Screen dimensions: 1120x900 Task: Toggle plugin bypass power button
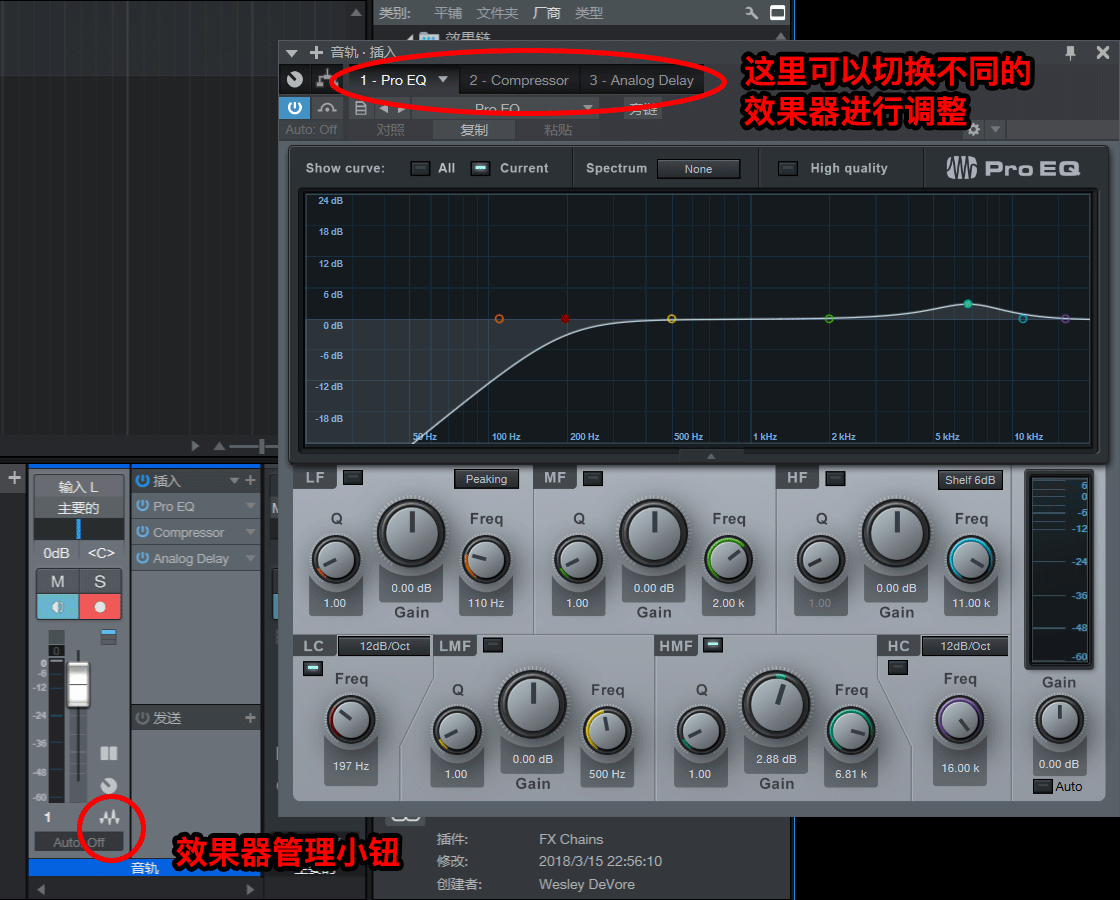[294, 108]
